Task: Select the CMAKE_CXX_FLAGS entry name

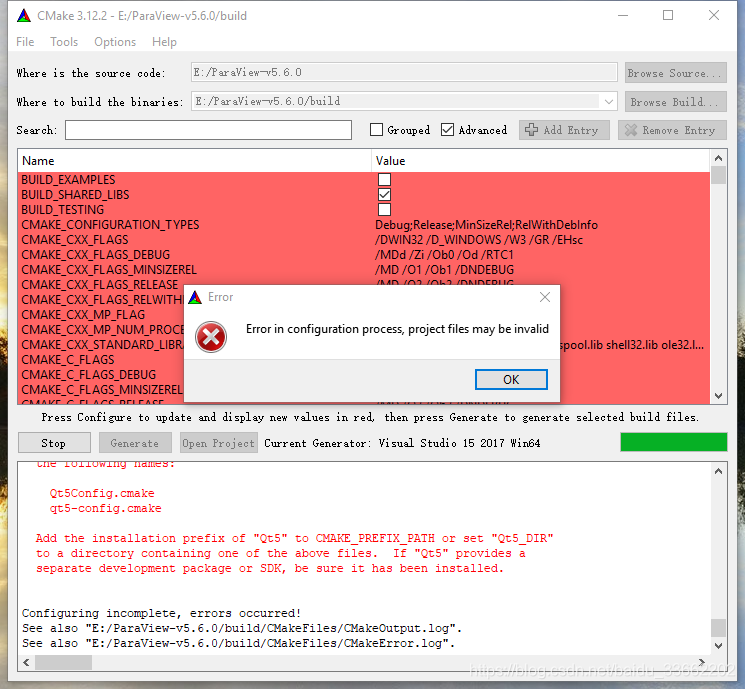Action: (75, 240)
